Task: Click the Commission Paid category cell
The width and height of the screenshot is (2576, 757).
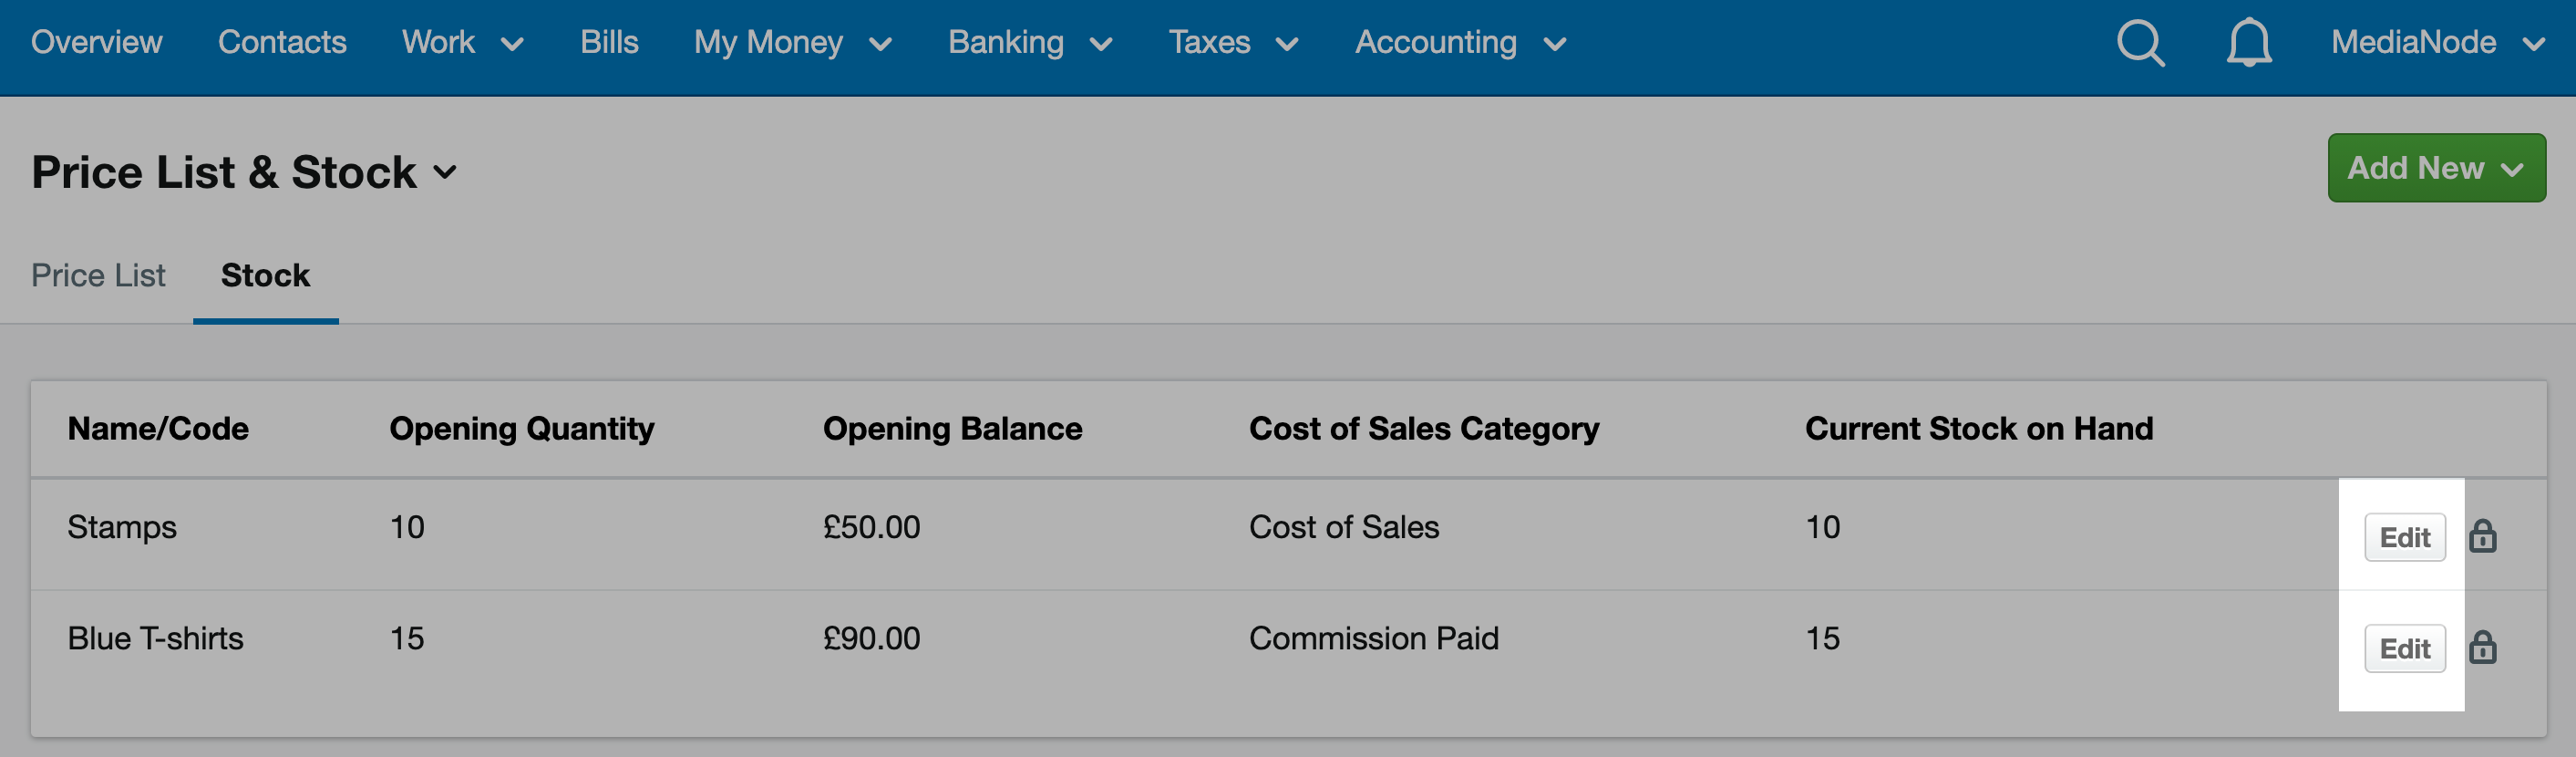Action: (x=1373, y=638)
